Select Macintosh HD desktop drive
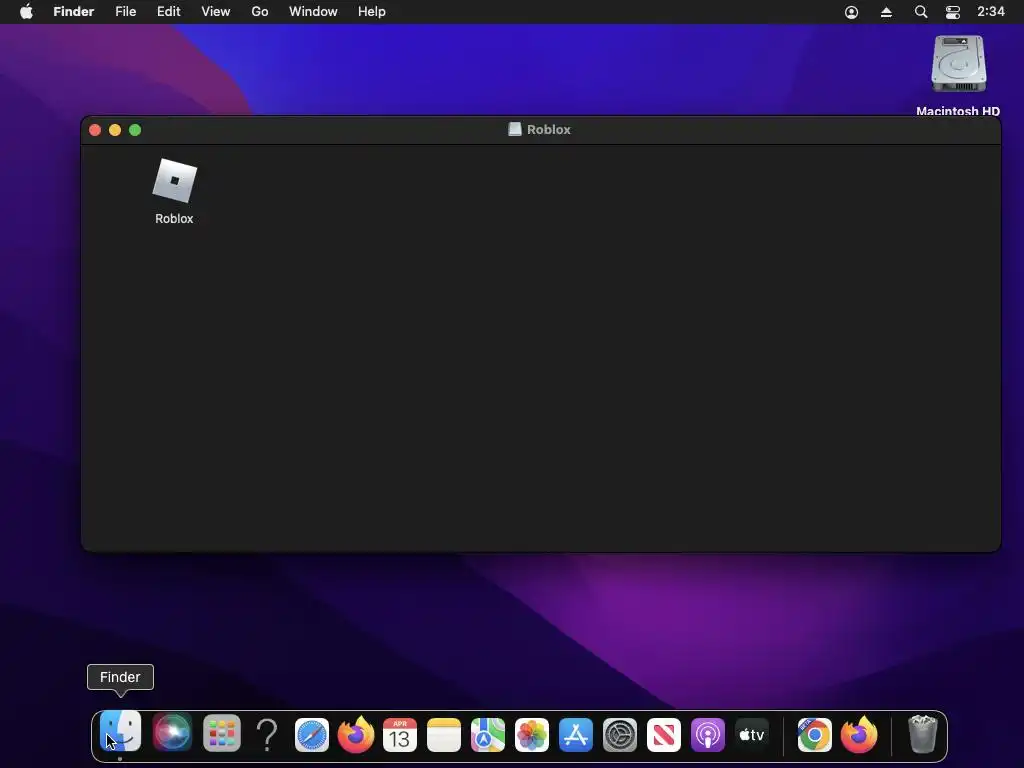This screenshot has height=768, width=1024. (x=958, y=64)
